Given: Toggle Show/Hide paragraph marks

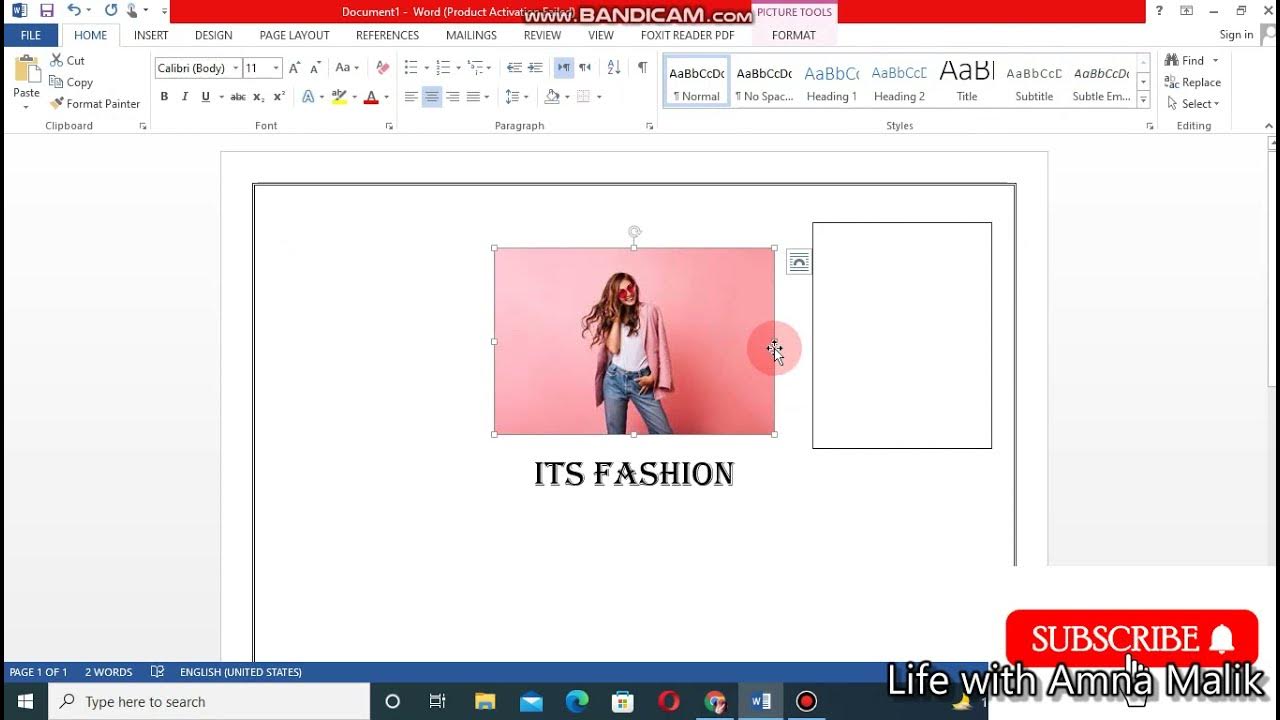Looking at the screenshot, I should pos(642,67).
